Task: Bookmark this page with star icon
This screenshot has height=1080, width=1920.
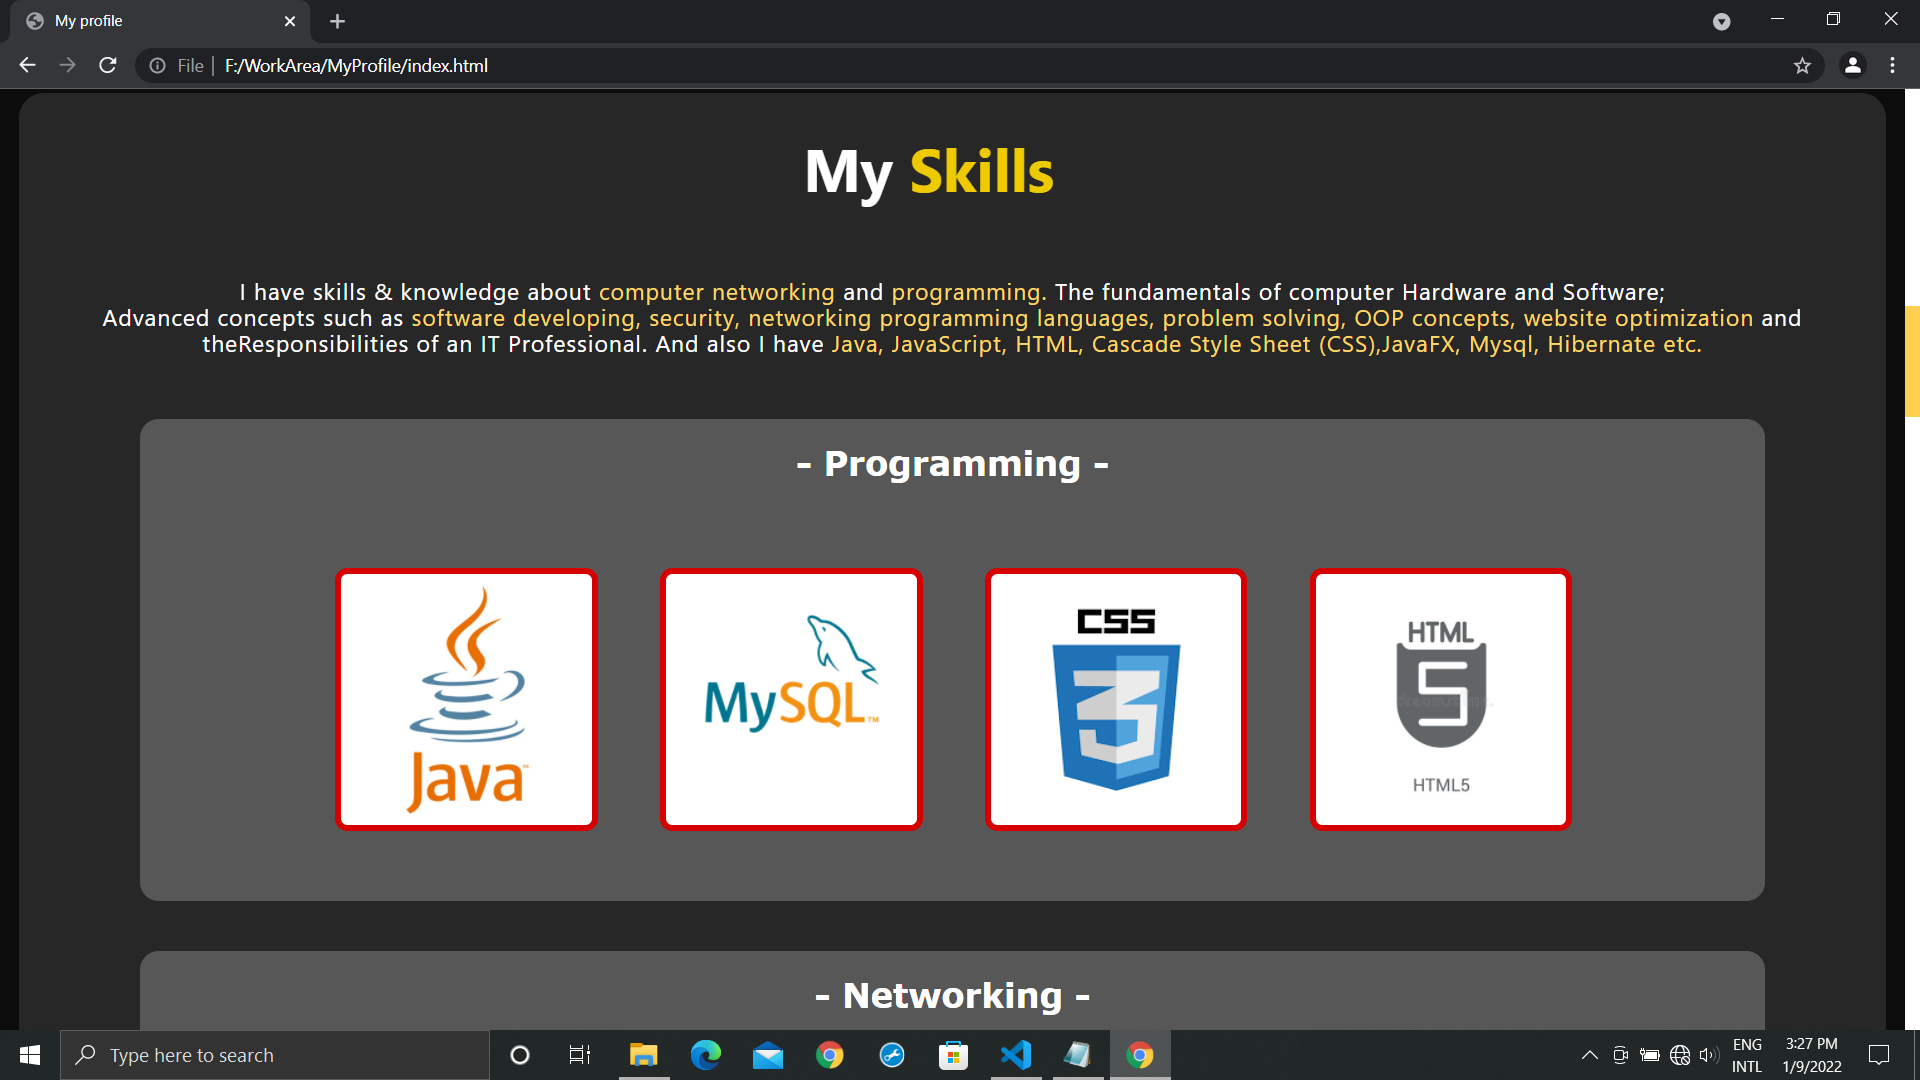Action: click(x=1802, y=65)
